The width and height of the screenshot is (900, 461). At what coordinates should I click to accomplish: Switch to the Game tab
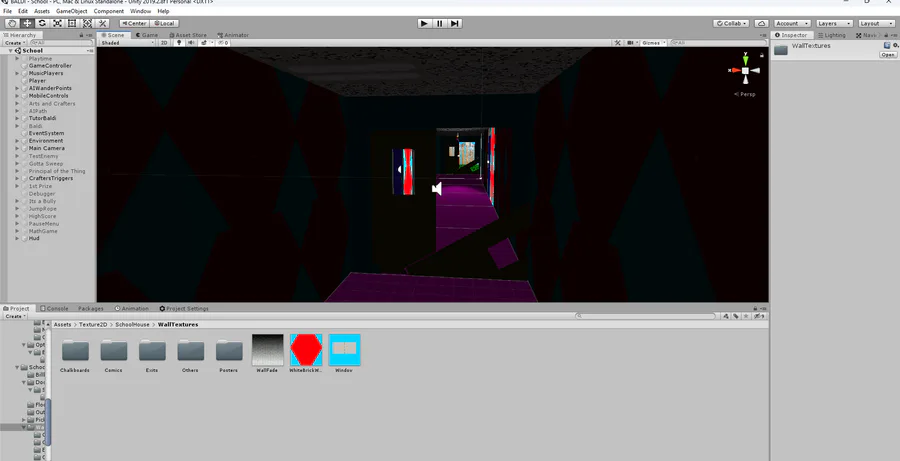(147, 35)
